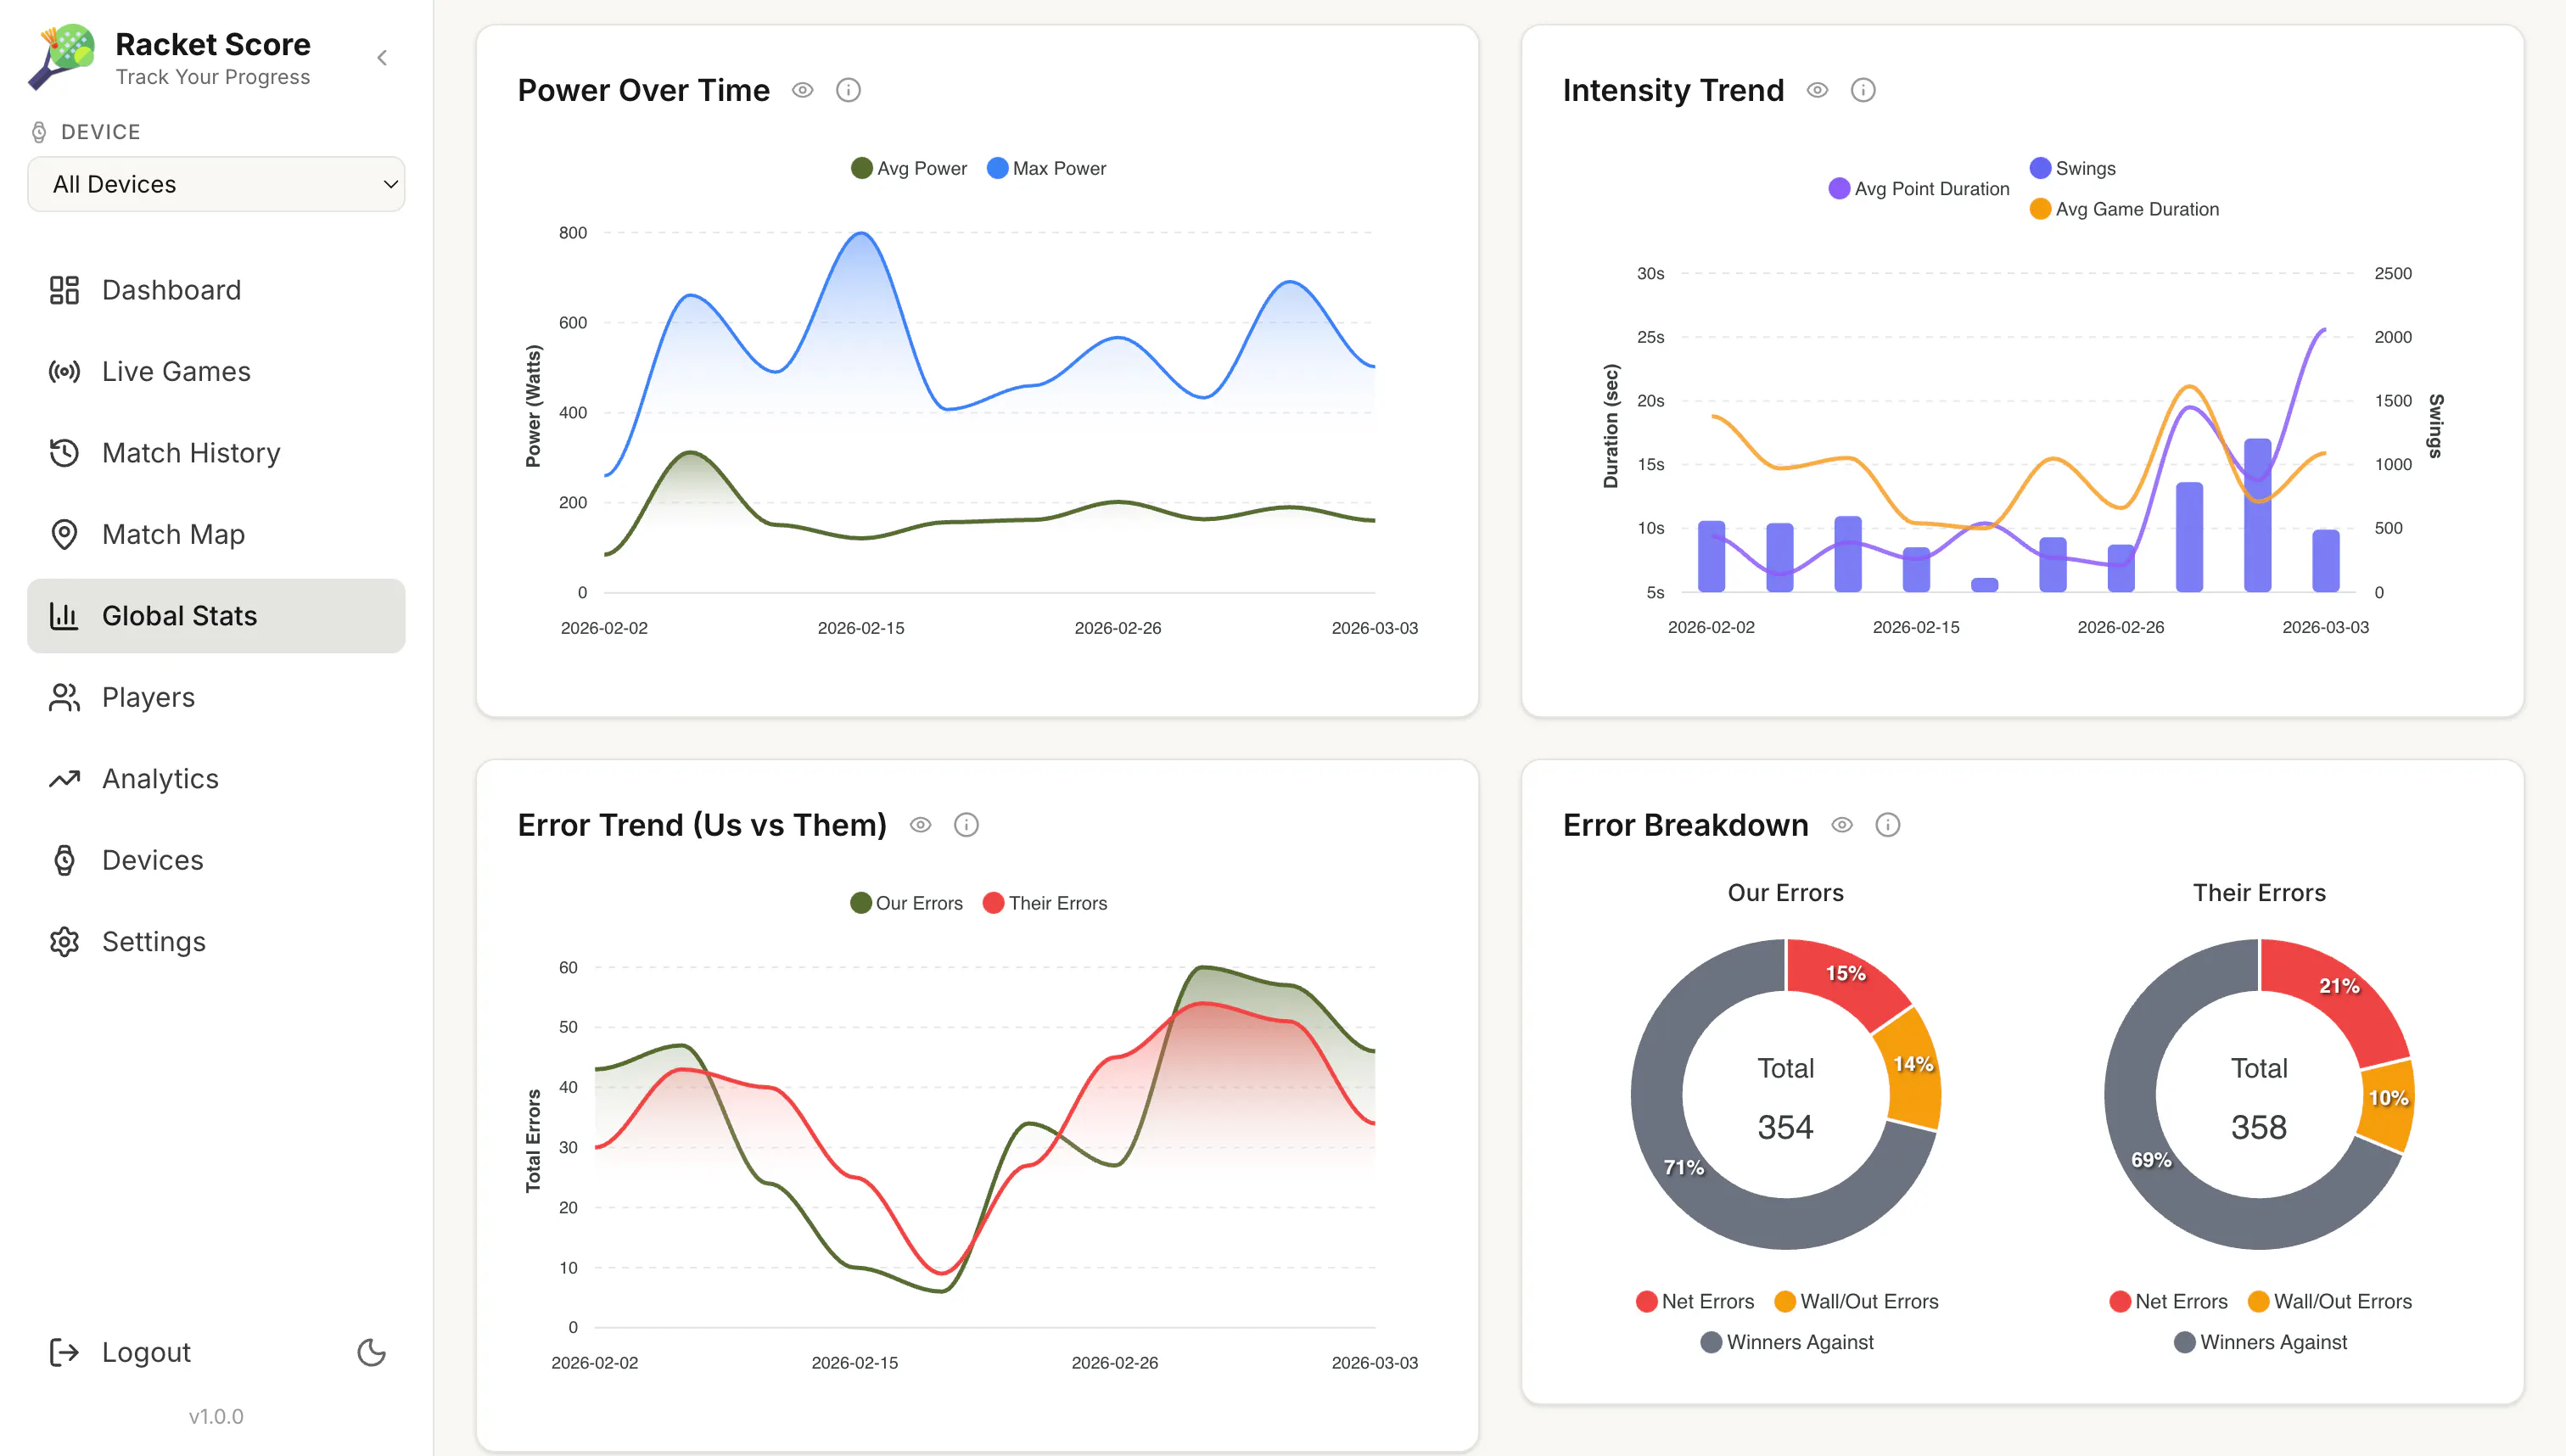Click the Racket Score paddle logo
The height and width of the screenshot is (1456, 2566).
[62, 57]
